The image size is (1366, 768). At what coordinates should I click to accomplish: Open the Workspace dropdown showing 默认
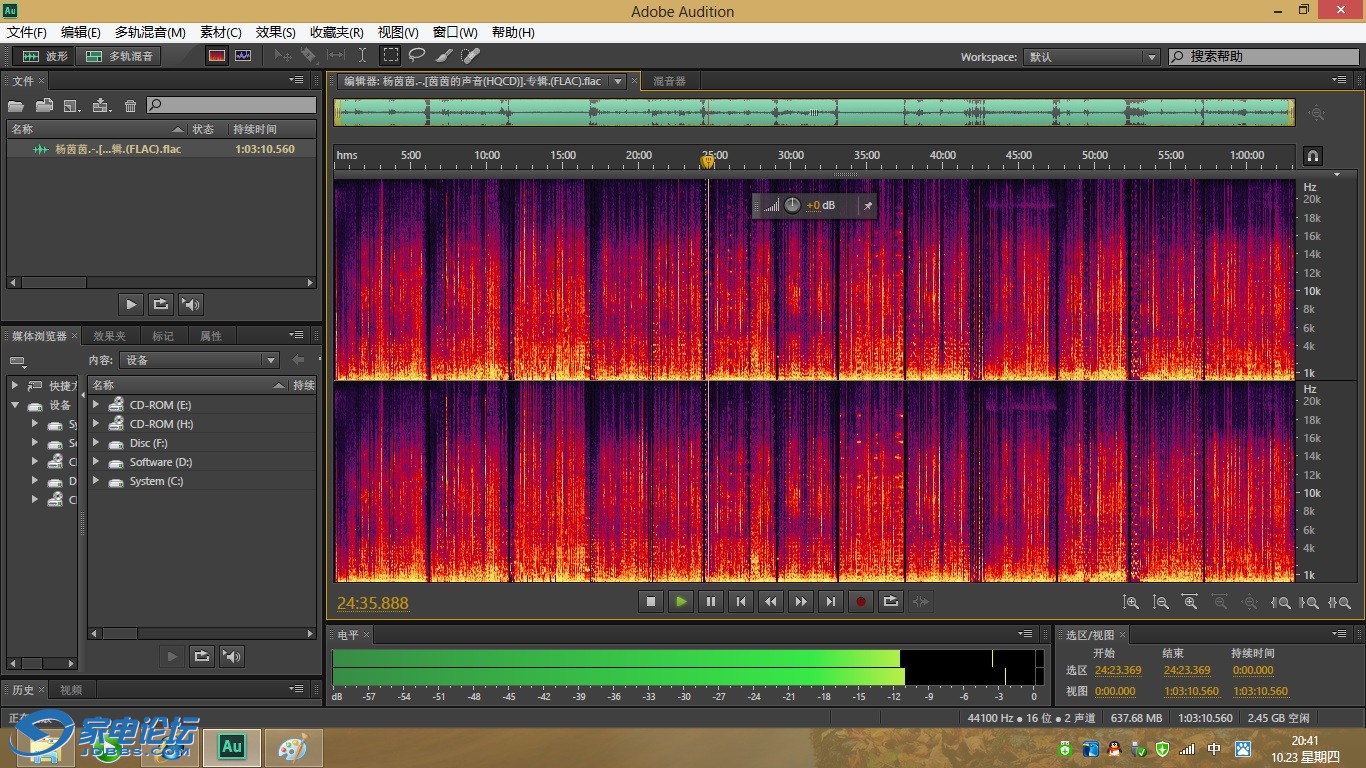click(x=1092, y=57)
